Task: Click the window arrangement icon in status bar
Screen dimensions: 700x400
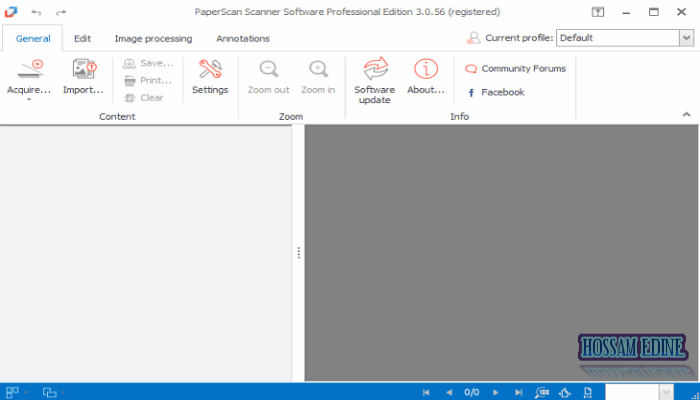Action: [x=50, y=393]
